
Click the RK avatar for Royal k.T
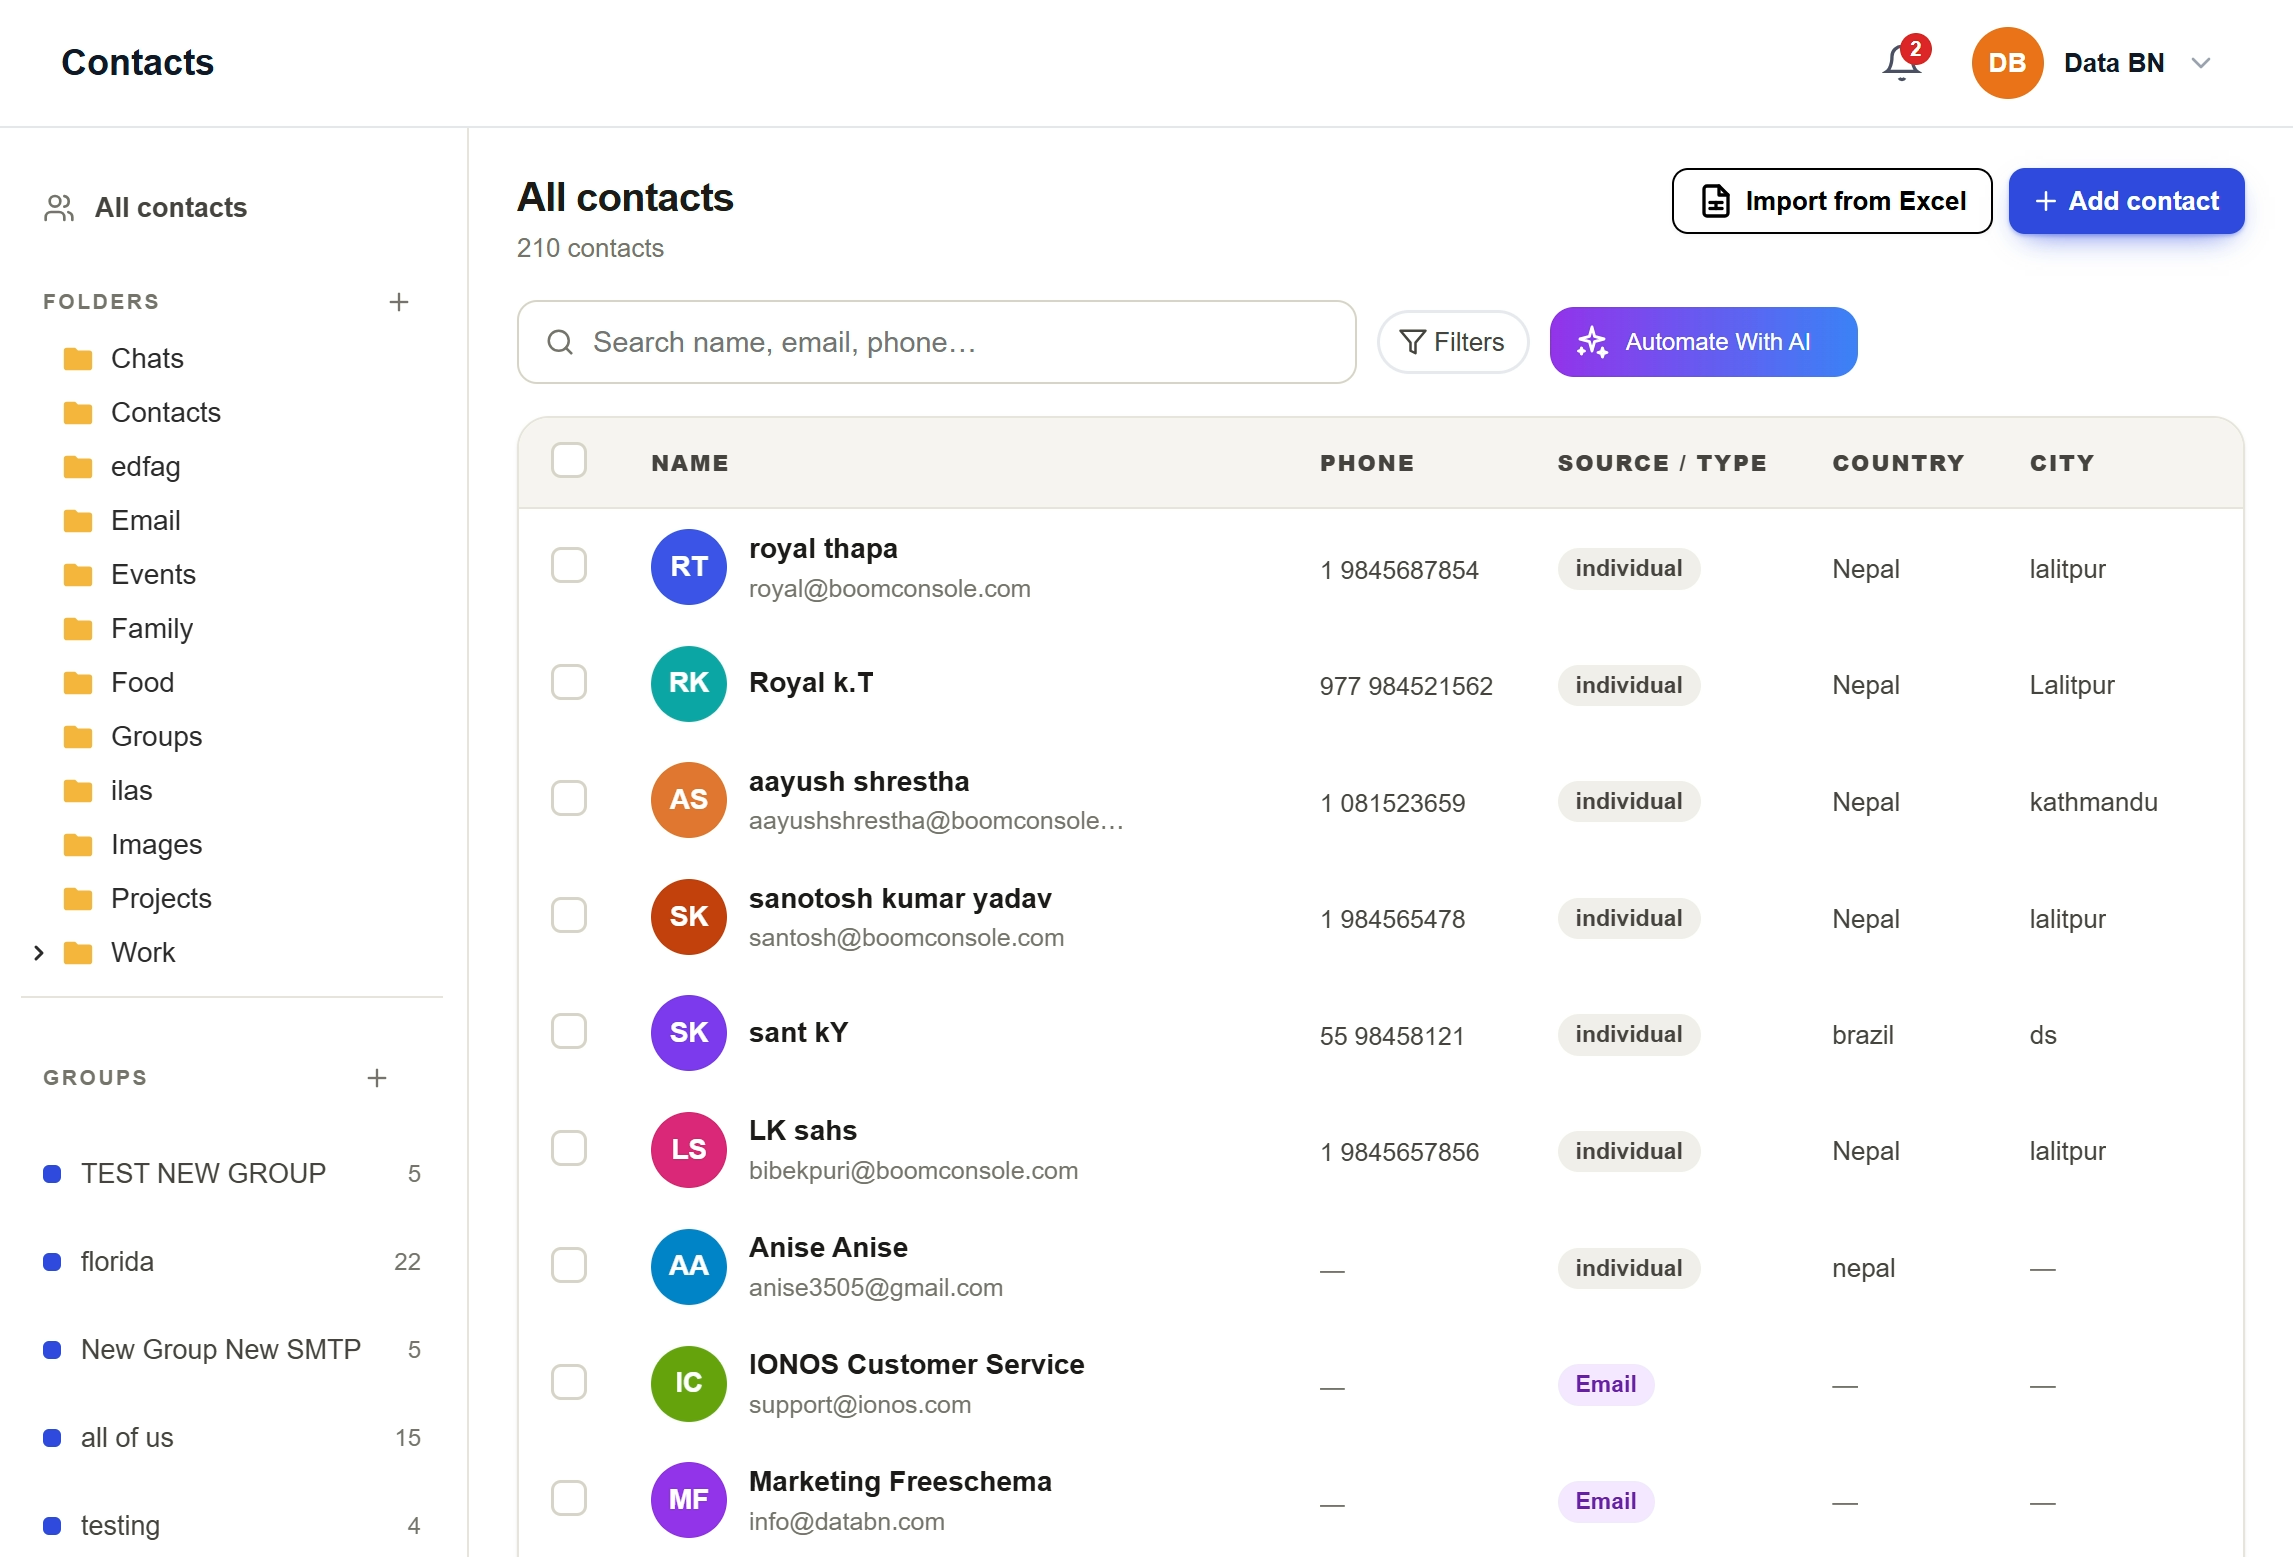[x=689, y=683]
